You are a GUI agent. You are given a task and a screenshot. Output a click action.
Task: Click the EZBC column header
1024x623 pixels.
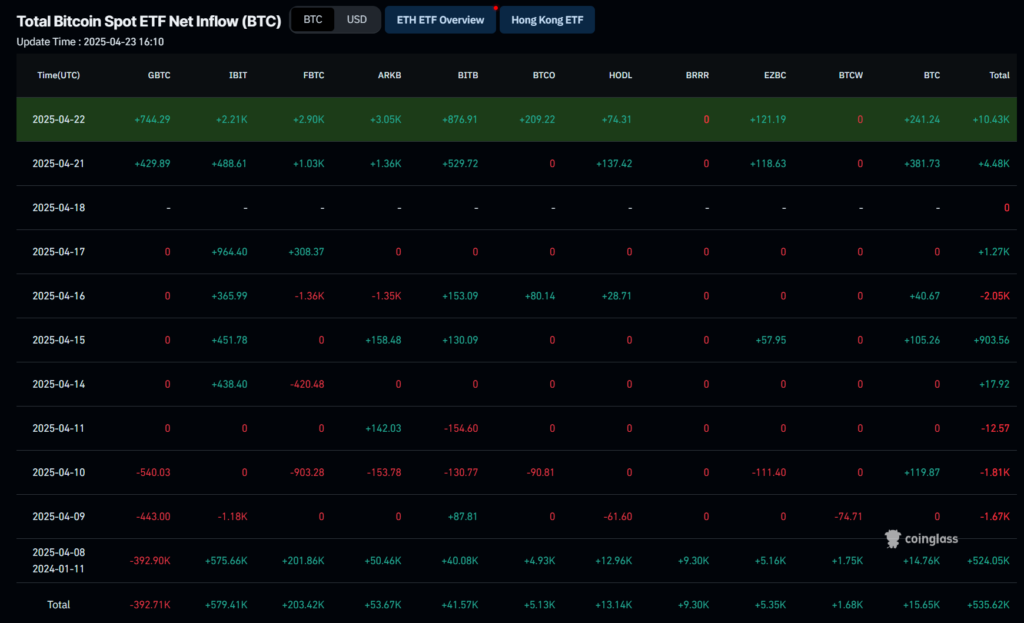click(x=775, y=75)
